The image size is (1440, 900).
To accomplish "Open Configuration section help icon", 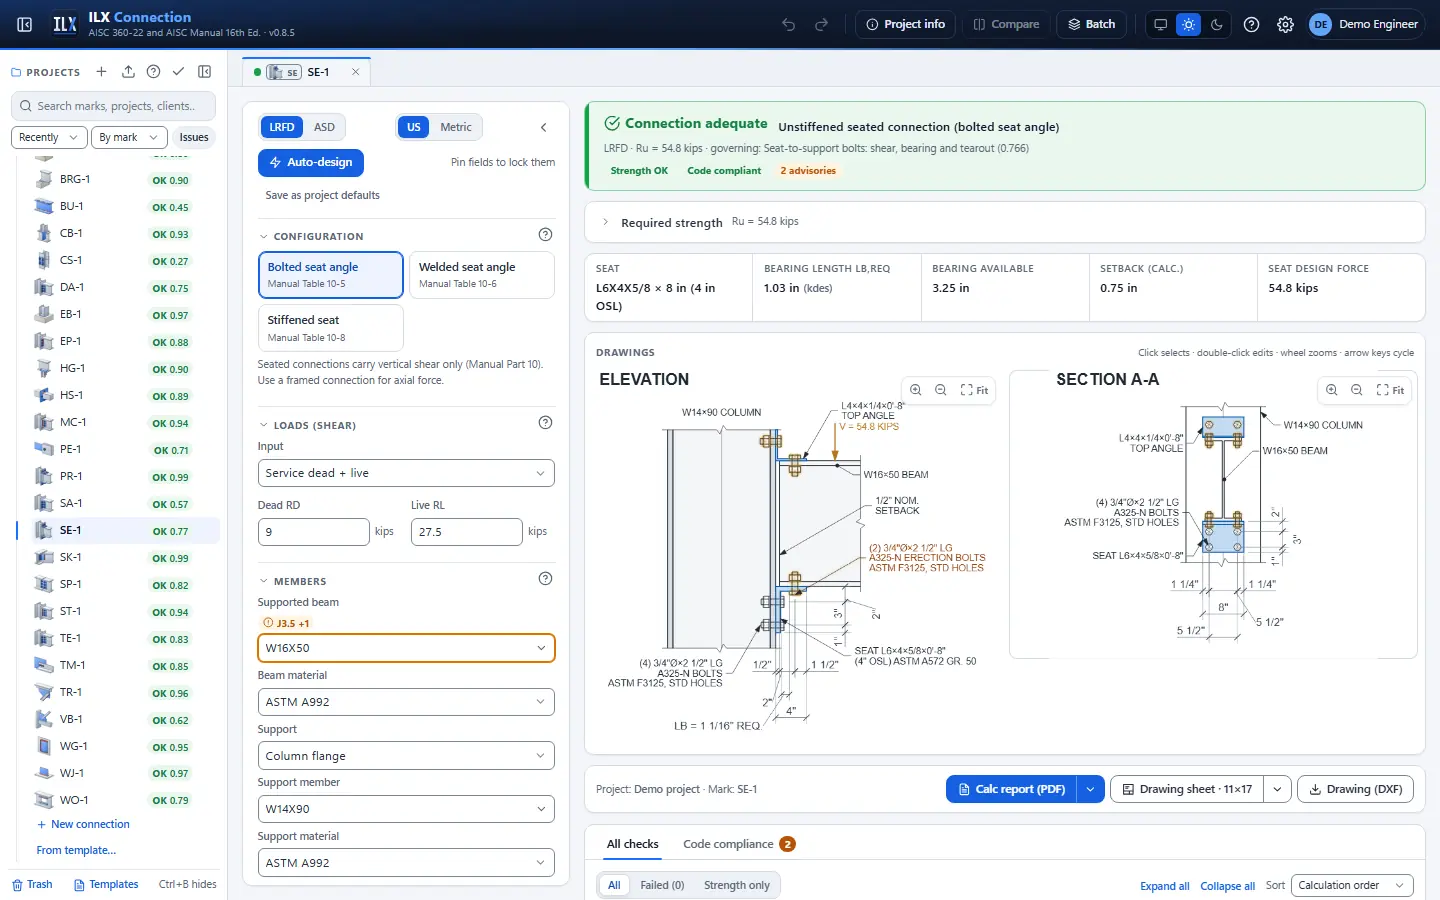I will point(545,234).
